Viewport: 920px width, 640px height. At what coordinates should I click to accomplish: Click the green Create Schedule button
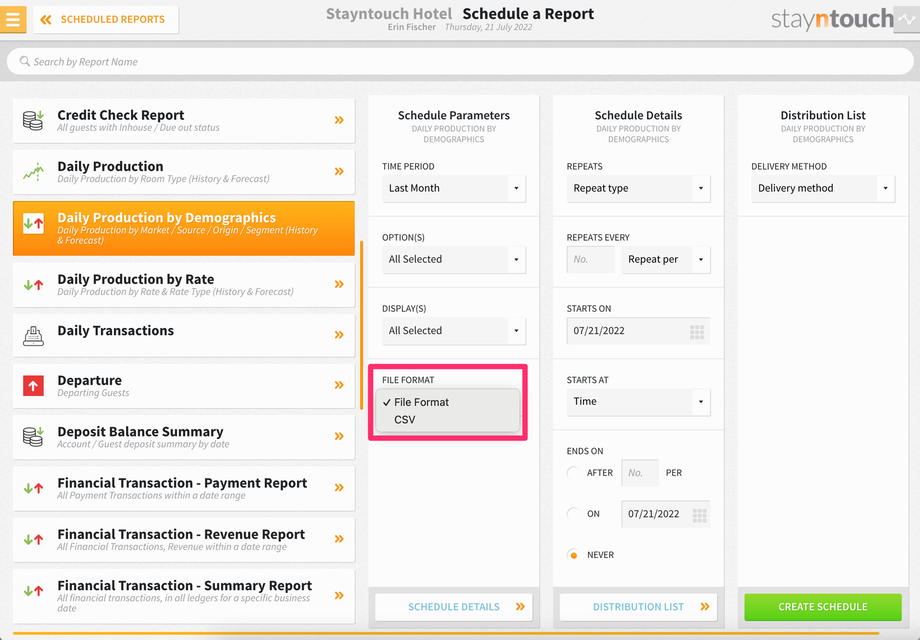pyautogui.click(x=823, y=607)
